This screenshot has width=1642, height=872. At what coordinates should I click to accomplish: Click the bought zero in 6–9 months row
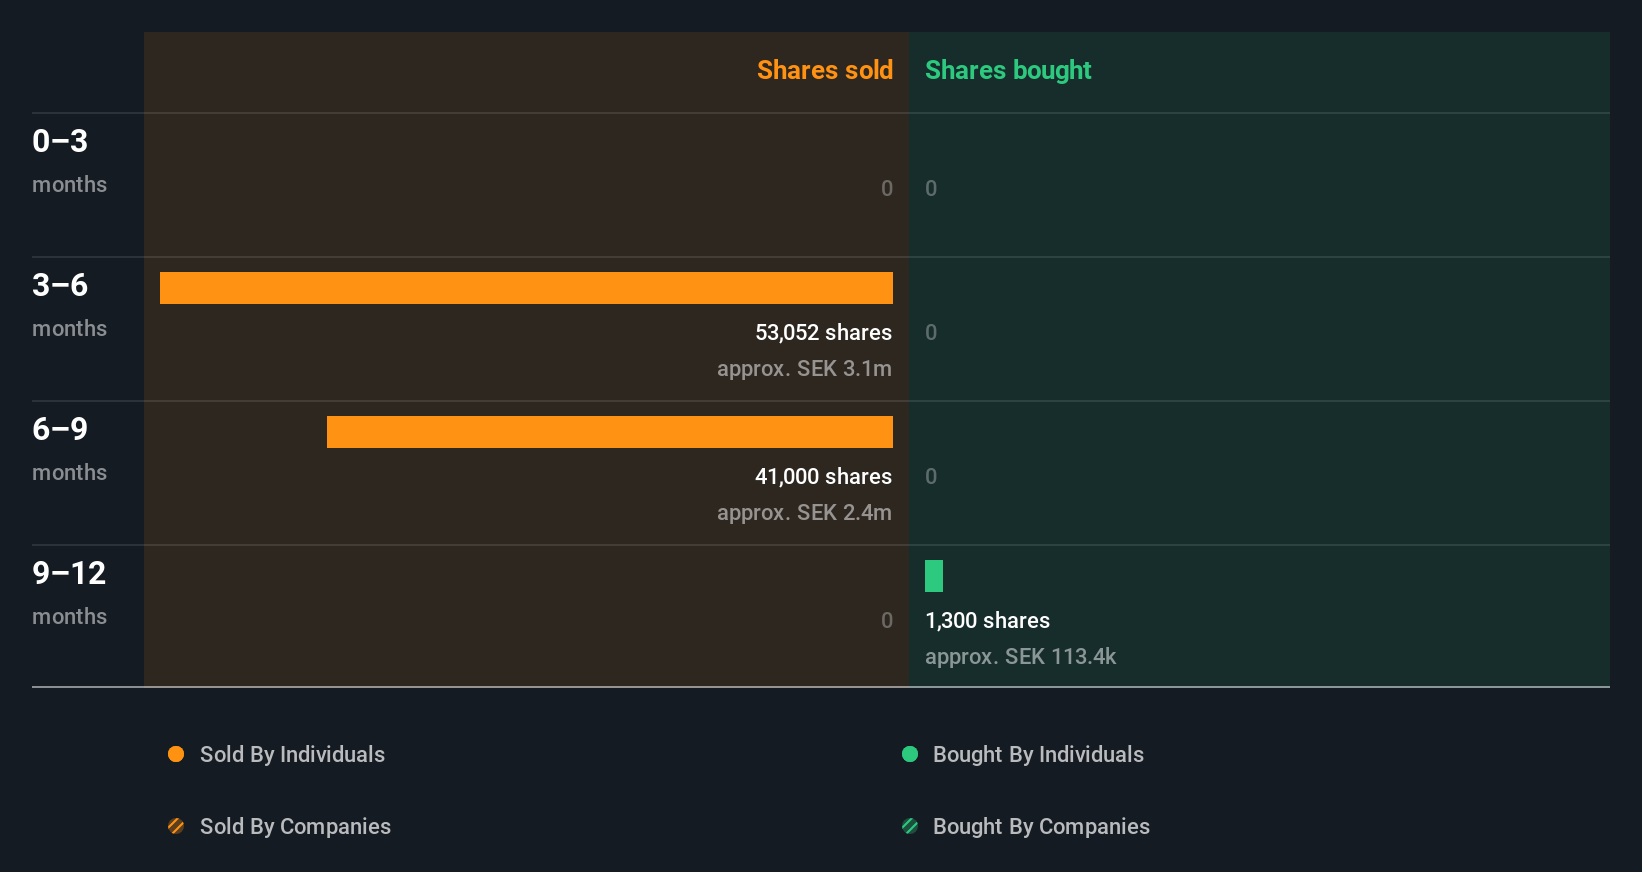(931, 476)
